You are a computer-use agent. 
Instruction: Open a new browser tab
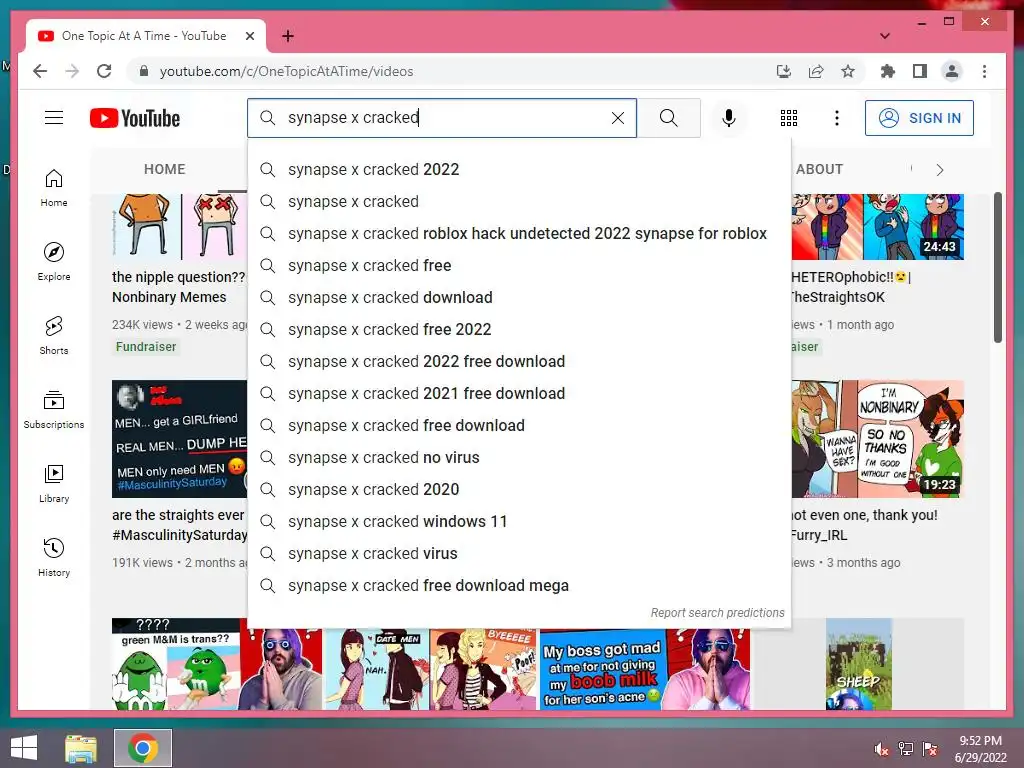[287, 36]
